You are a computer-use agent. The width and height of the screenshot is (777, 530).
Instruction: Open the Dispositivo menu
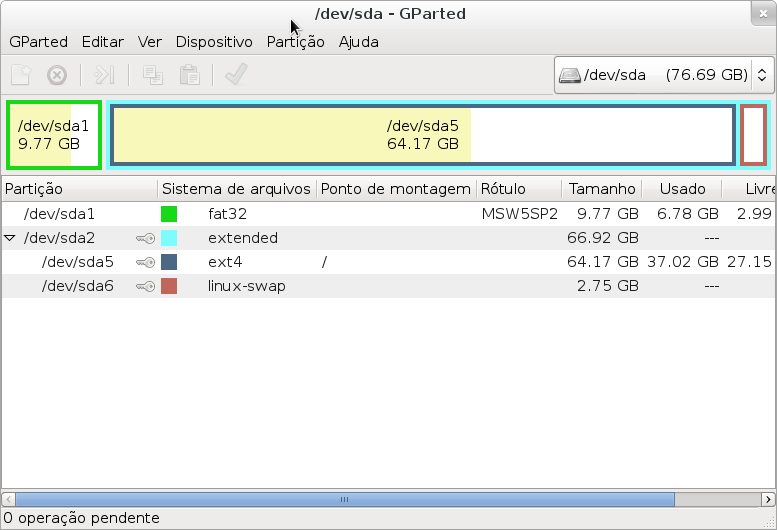tap(214, 42)
